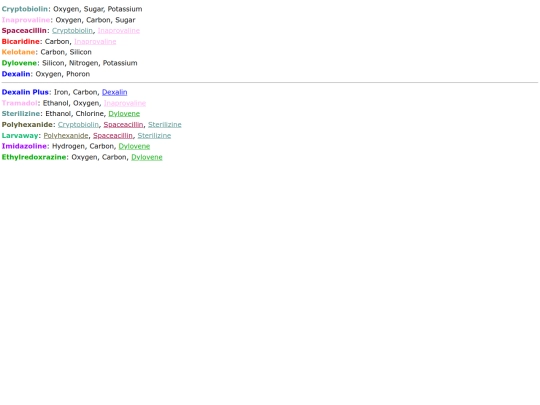540x405 pixels.
Task: Click Carbon in the Kelotane recipe
Action: (53, 52)
